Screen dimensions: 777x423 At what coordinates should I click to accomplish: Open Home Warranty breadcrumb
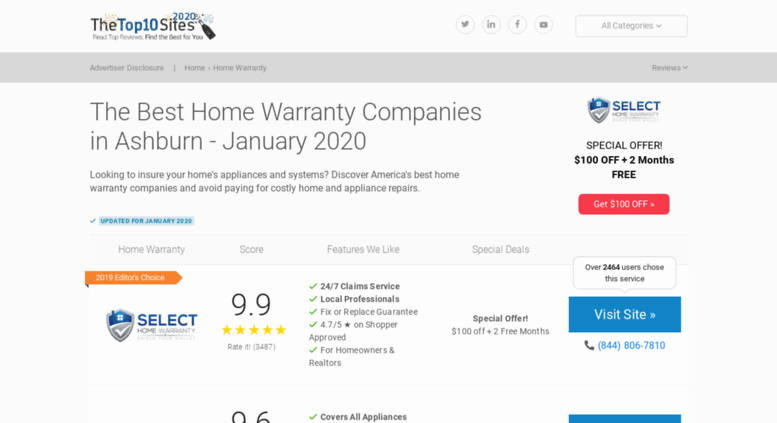point(240,68)
